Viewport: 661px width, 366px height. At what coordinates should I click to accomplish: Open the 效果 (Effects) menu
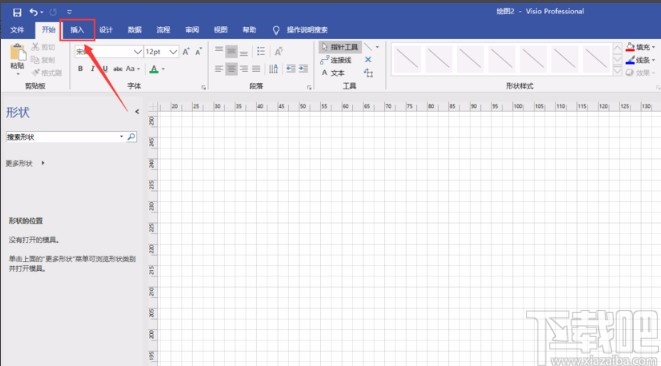click(x=640, y=73)
